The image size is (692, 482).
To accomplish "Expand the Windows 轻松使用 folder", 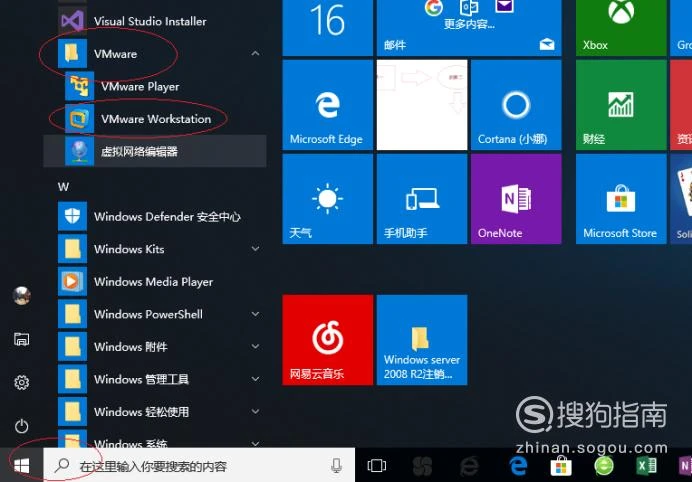I will (255, 412).
